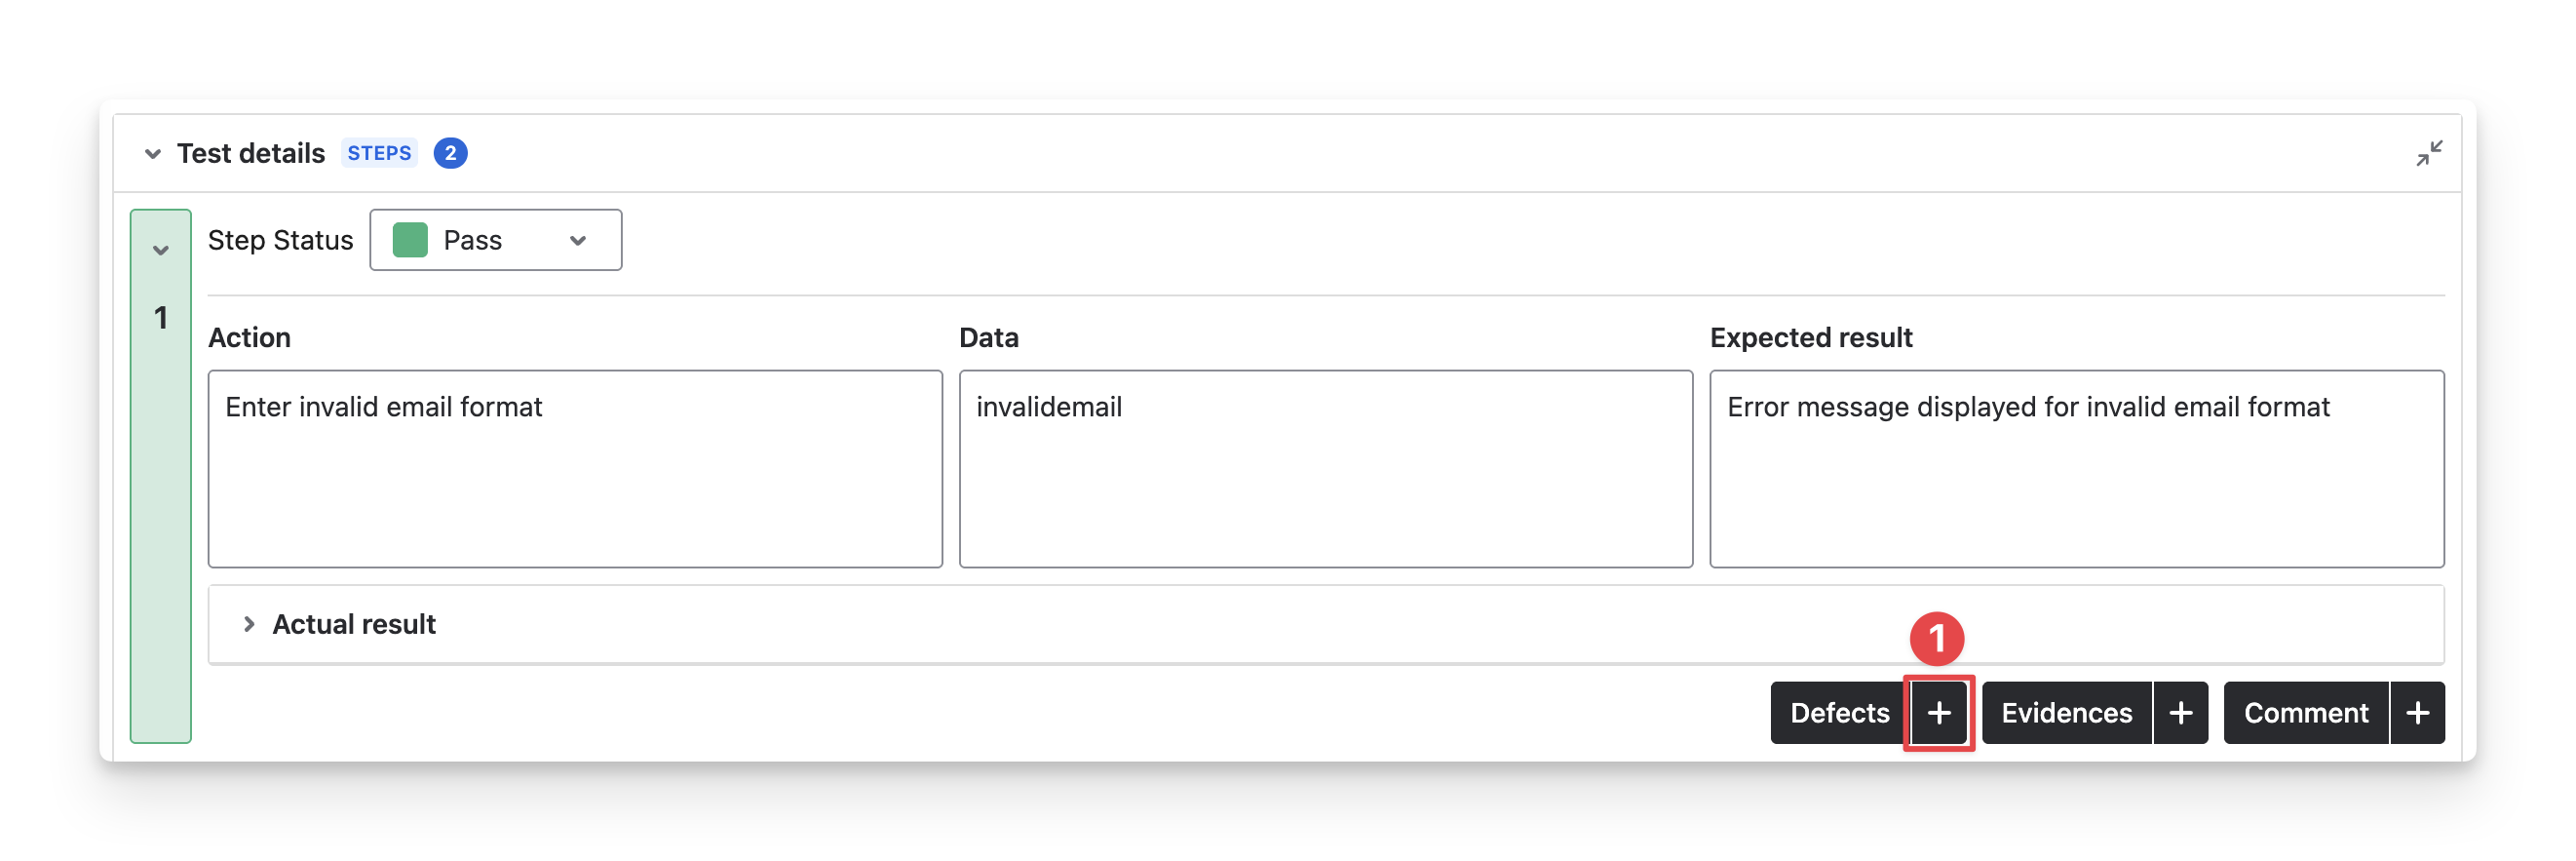Open the Defects button
The image size is (2576, 861).
(1838, 713)
